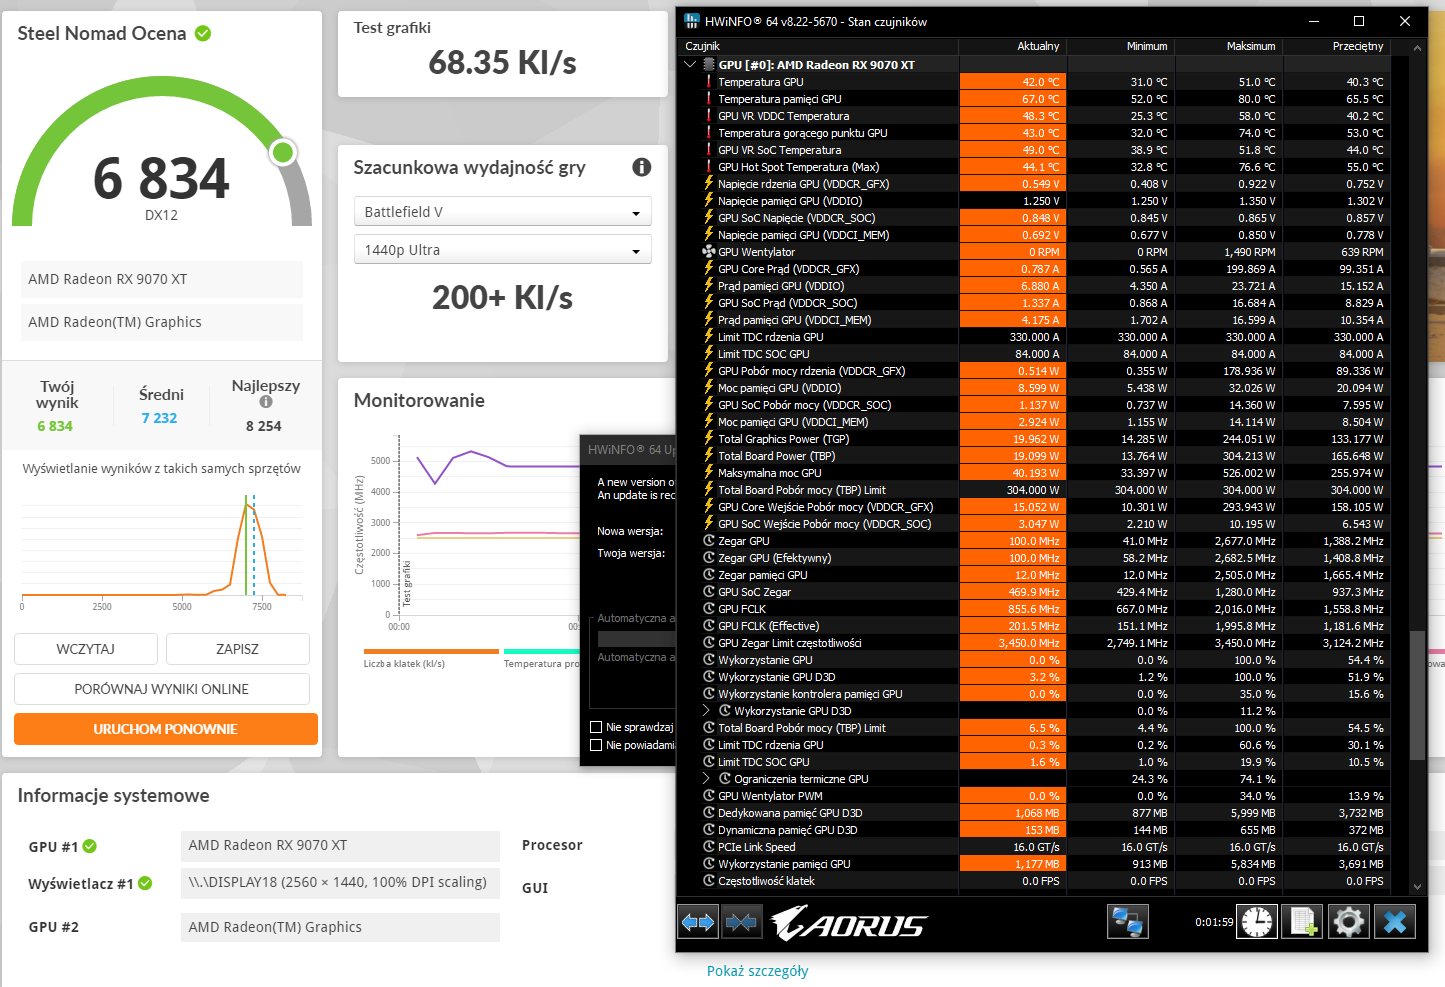Viewport: 1445px width, 987px height.
Task: Click the collapse columns arrows icon in HWiNFO
Action: point(742,922)
